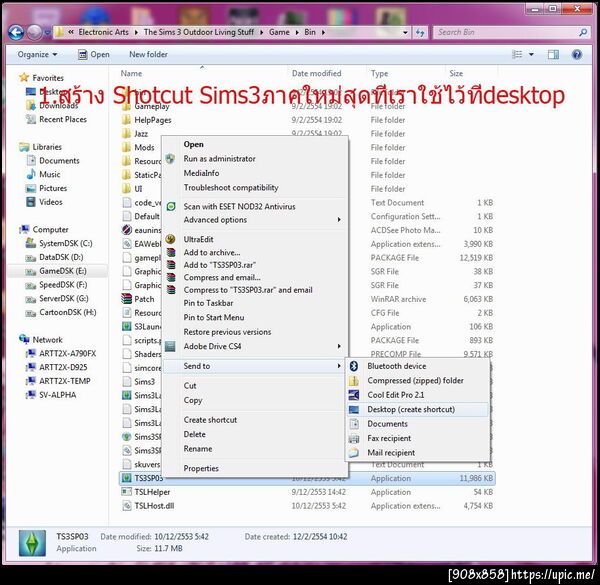
Task: Click the search magnifier icon
Action: coord(583,33)
